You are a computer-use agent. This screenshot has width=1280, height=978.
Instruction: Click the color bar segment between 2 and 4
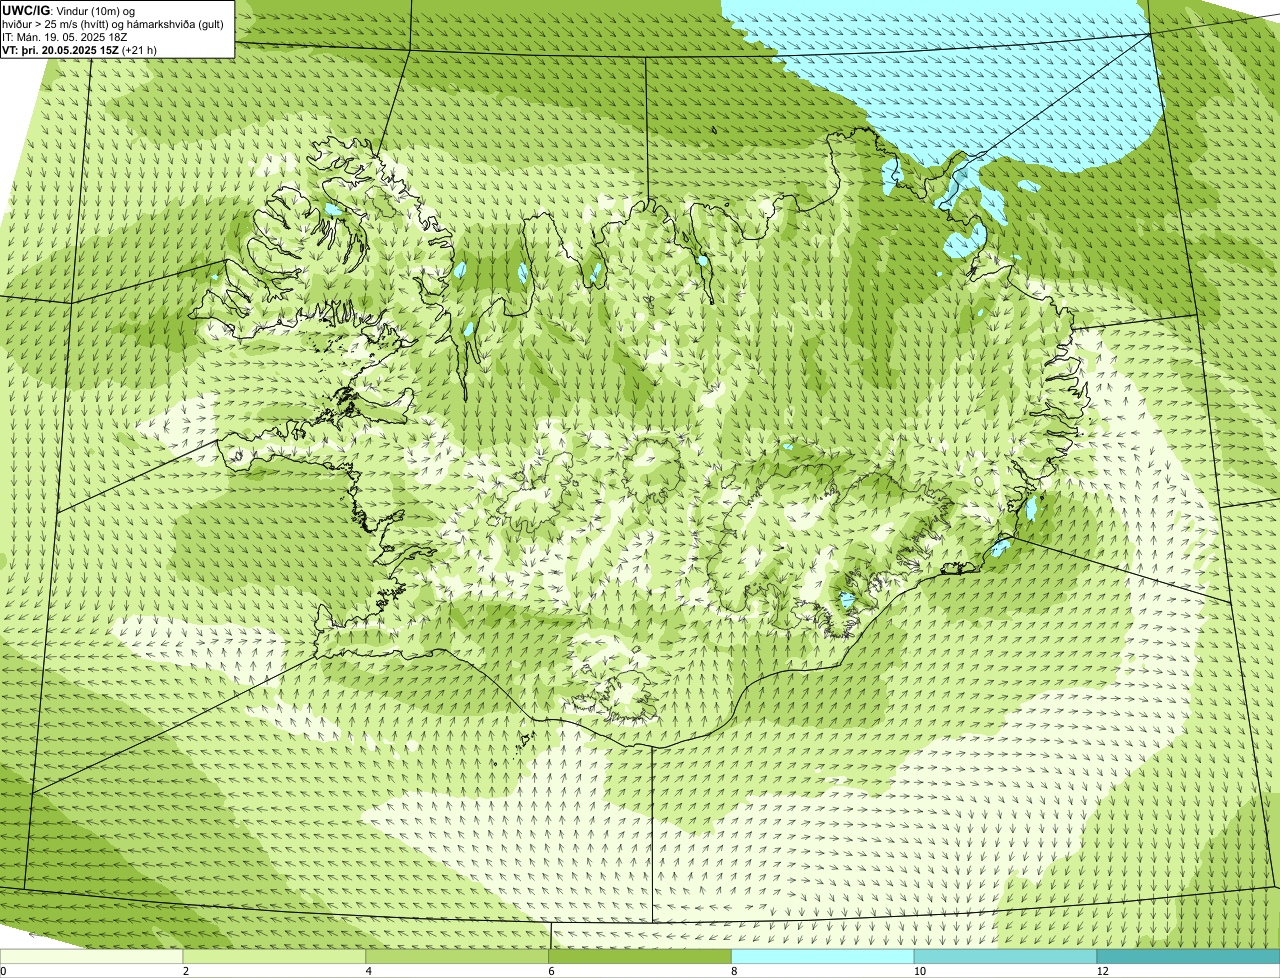click(x=274, y=957)
